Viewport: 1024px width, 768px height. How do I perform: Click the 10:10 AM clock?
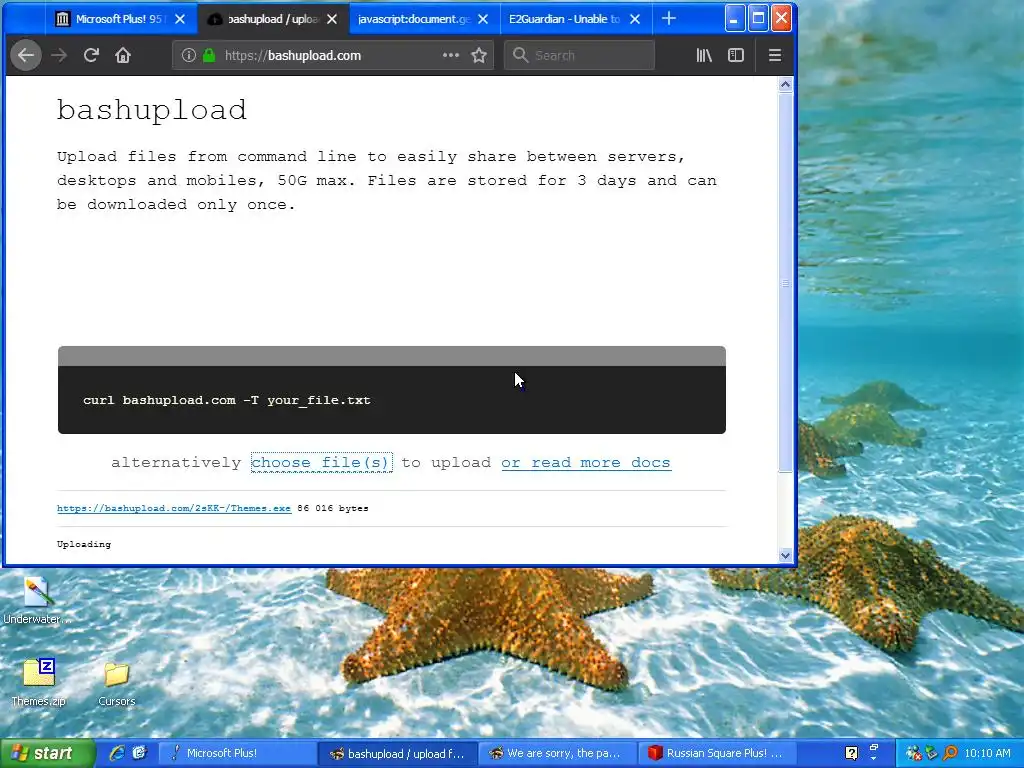[x=987, y=753]
